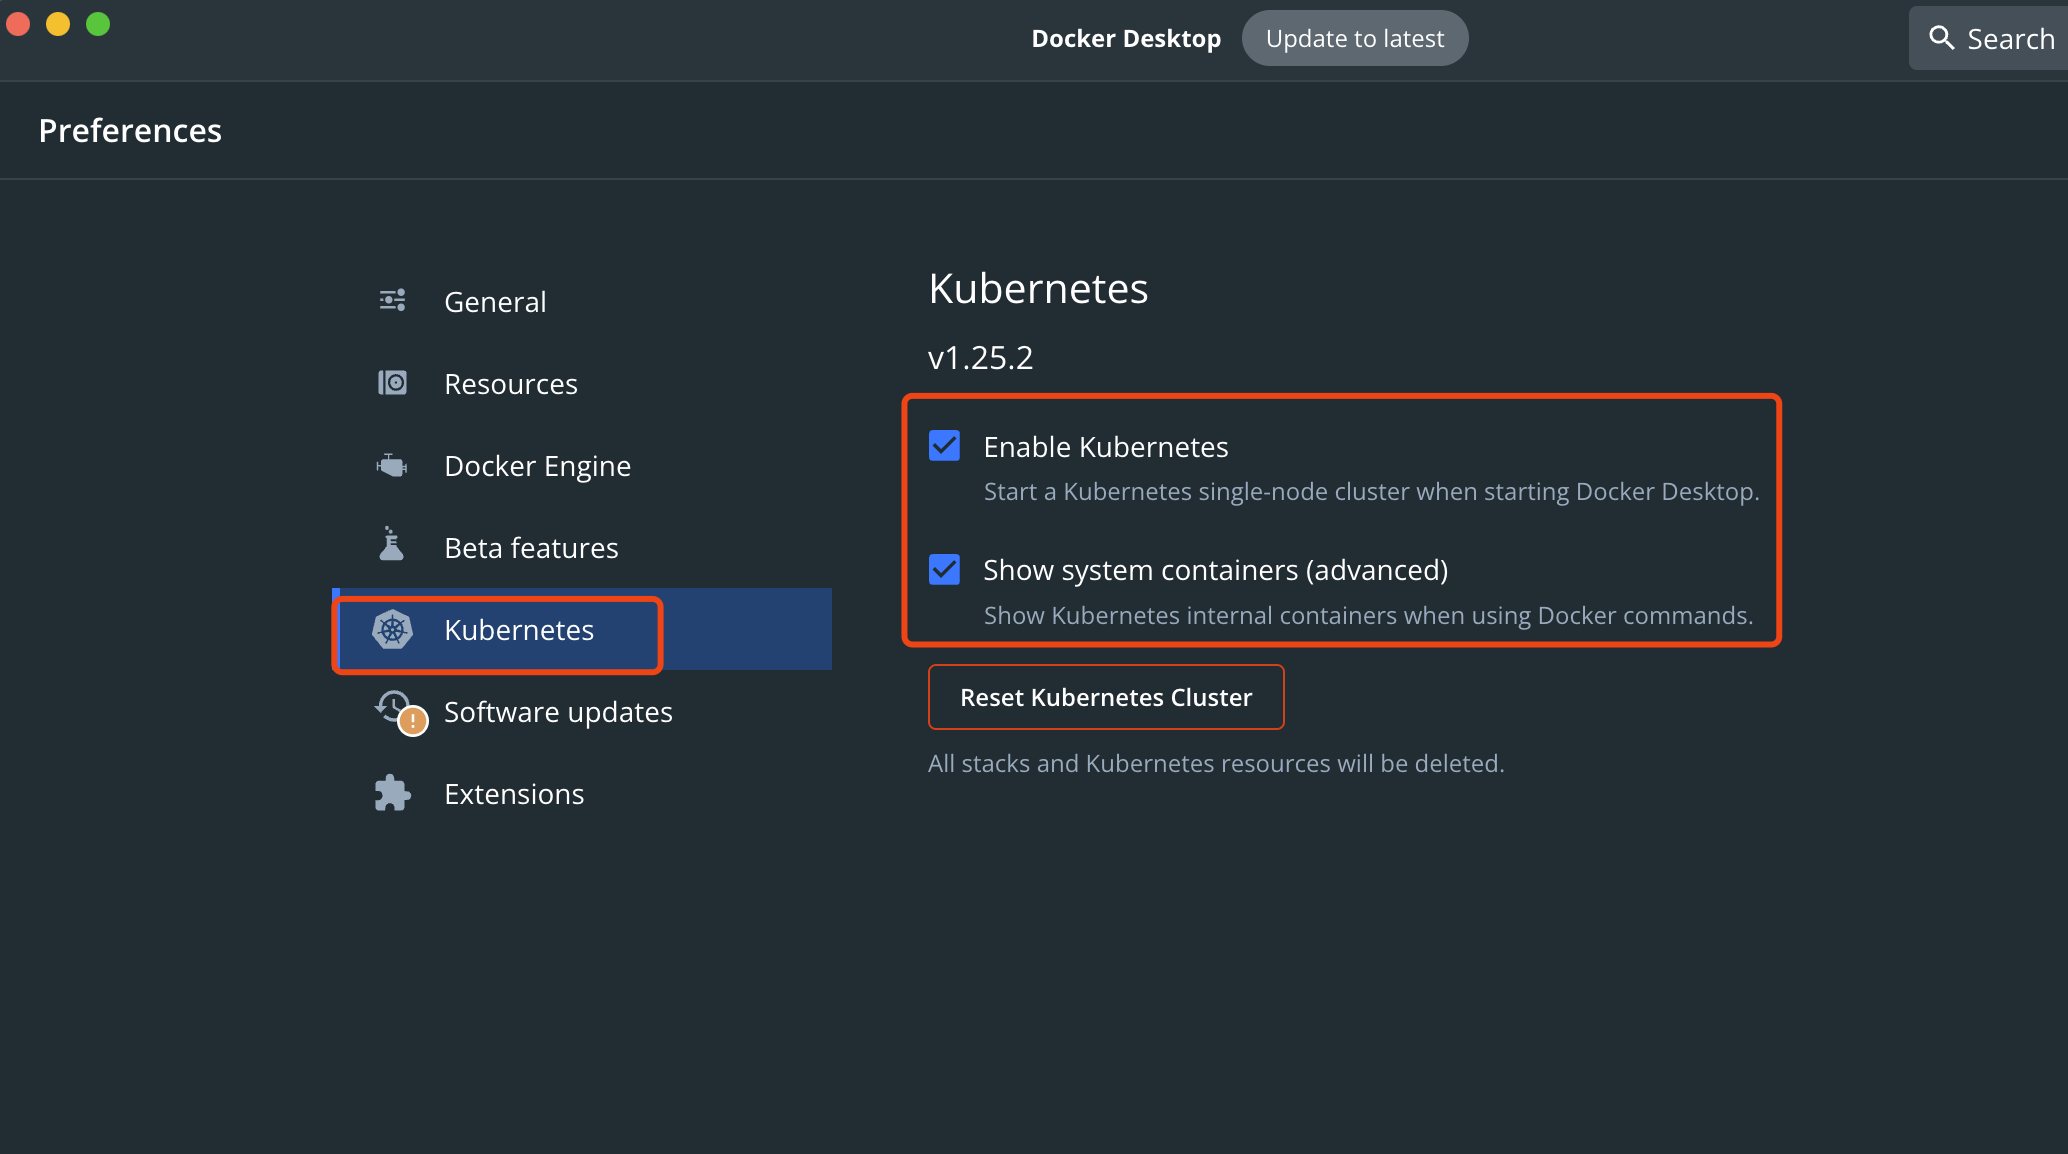Minimize window with the yellow button
The image size is (2068, 1154).
tap(58, 23)
